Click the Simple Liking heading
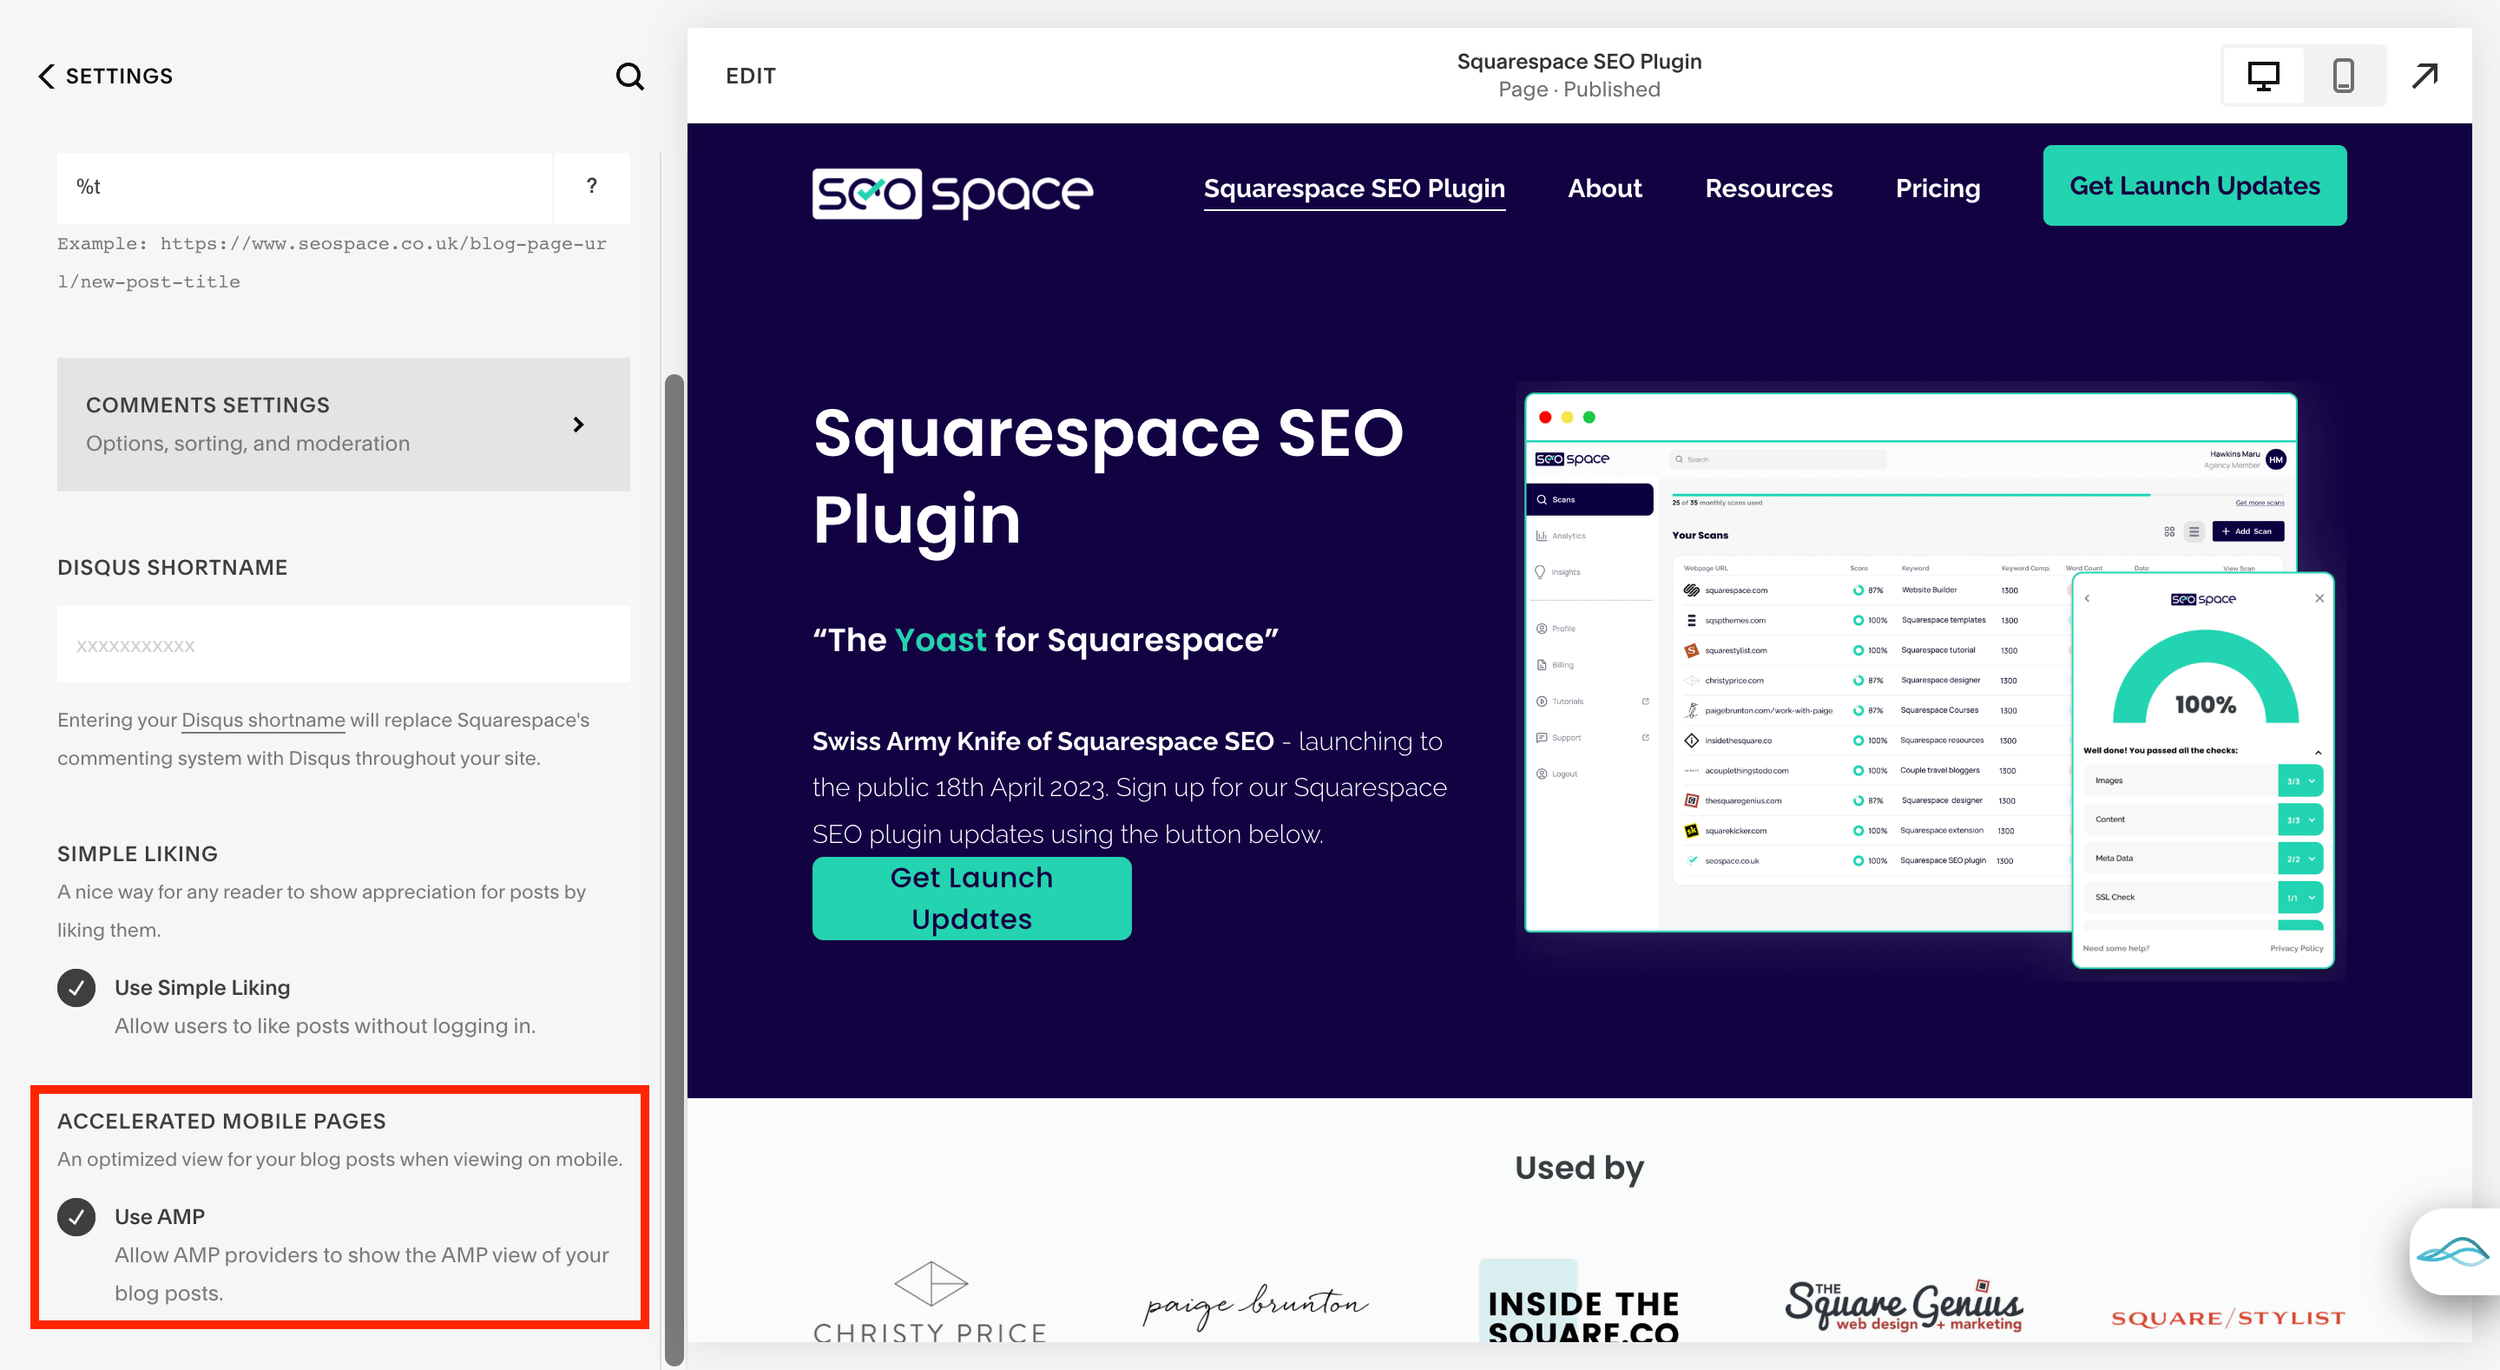The width and height of the screenshot is (2500, 1370). 137,854
